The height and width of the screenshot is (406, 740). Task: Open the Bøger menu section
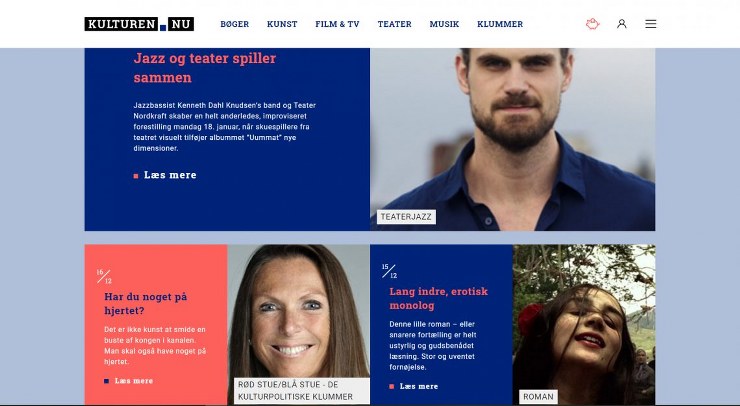pyautogui.click(x=235, y=24)
